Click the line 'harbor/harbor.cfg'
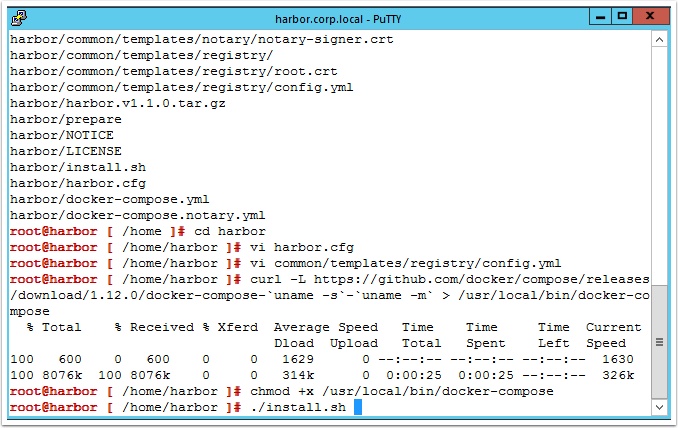Image resolution: width=678 pixels, height=428 pixels. tap(78, 183)
